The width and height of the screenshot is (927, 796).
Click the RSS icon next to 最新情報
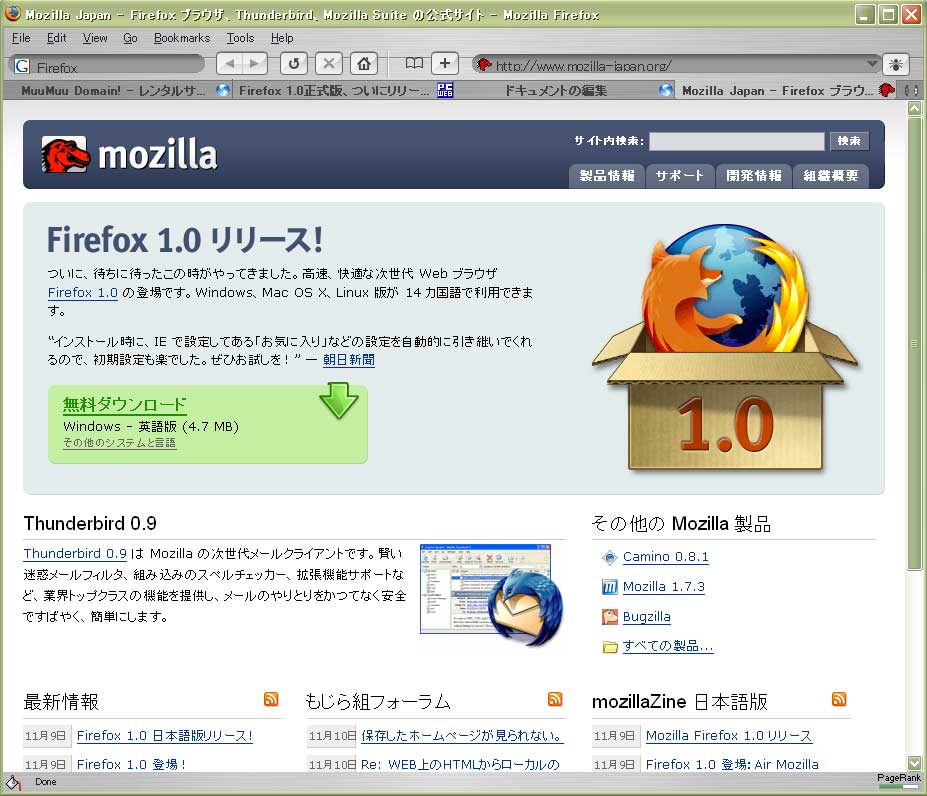tap(271, 699)
